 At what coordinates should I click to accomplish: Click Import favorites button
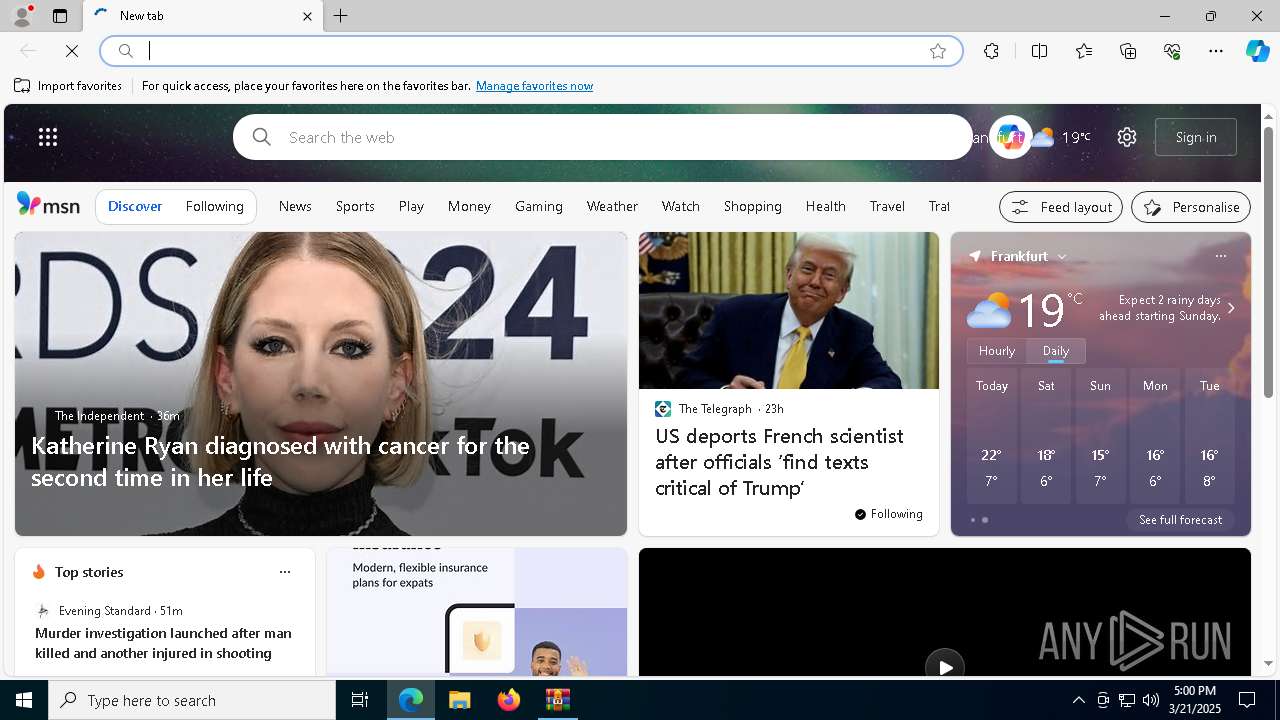(x=68, y=86)
